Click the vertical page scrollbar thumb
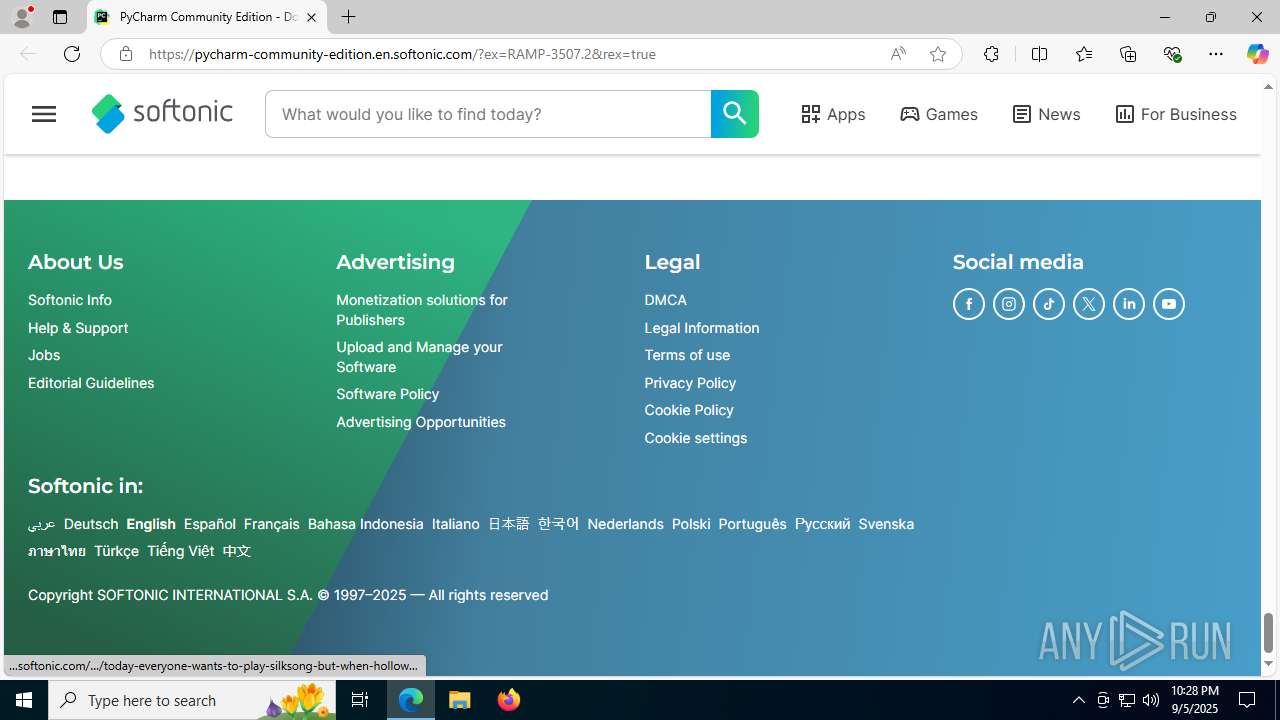The height and width of the screenshot is (720, 1280). click(x=1268, y=632)
